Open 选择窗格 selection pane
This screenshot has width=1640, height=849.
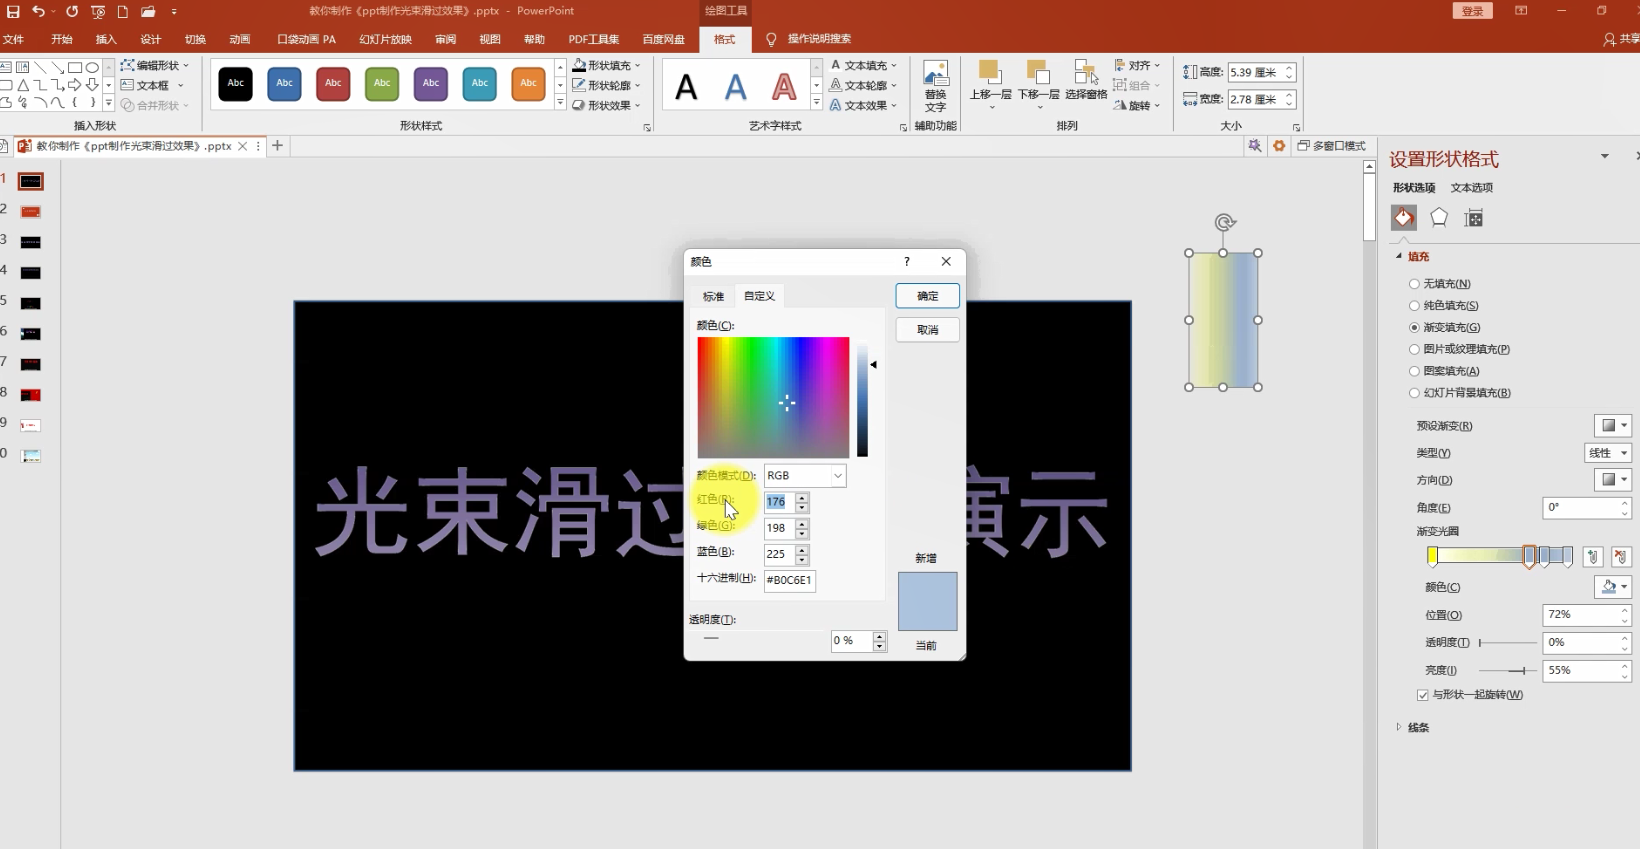1086,82
